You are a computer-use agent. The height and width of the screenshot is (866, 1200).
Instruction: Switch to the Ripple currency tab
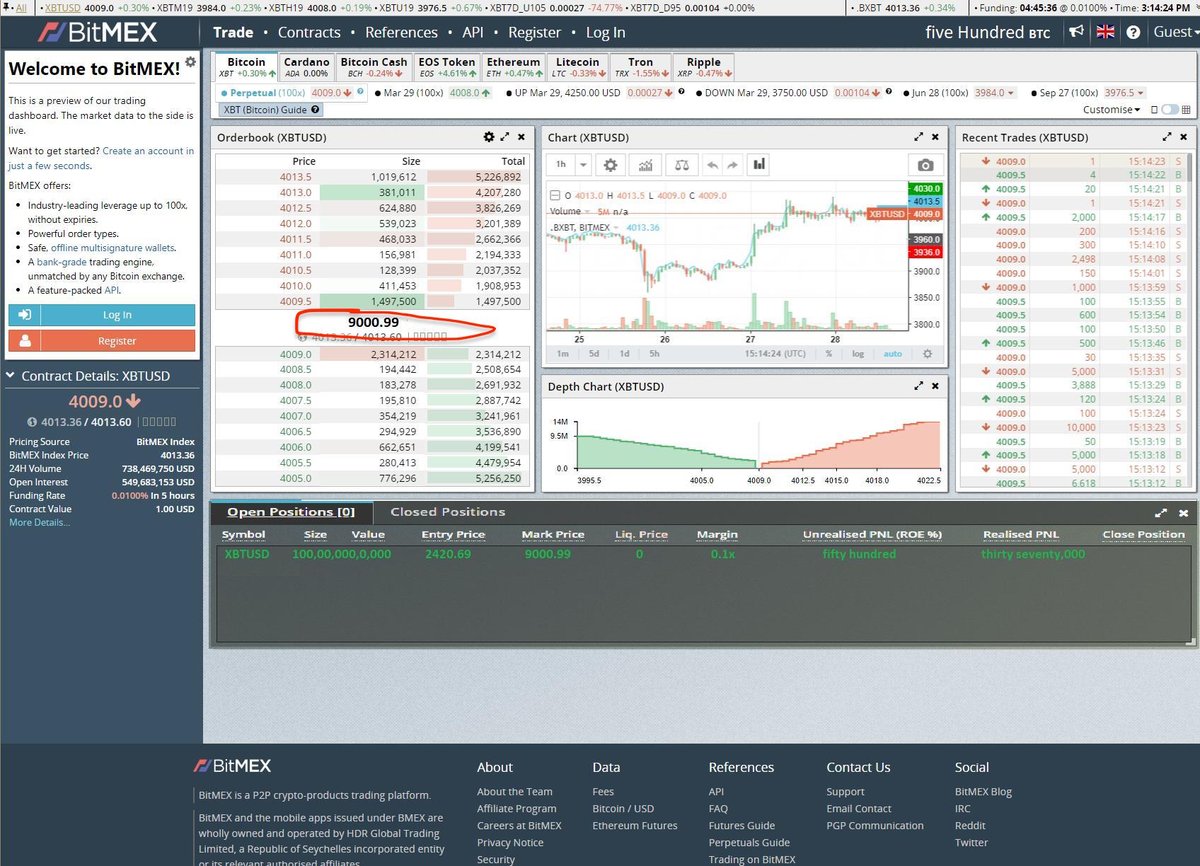pyautogui.click(x=703, y=67)
